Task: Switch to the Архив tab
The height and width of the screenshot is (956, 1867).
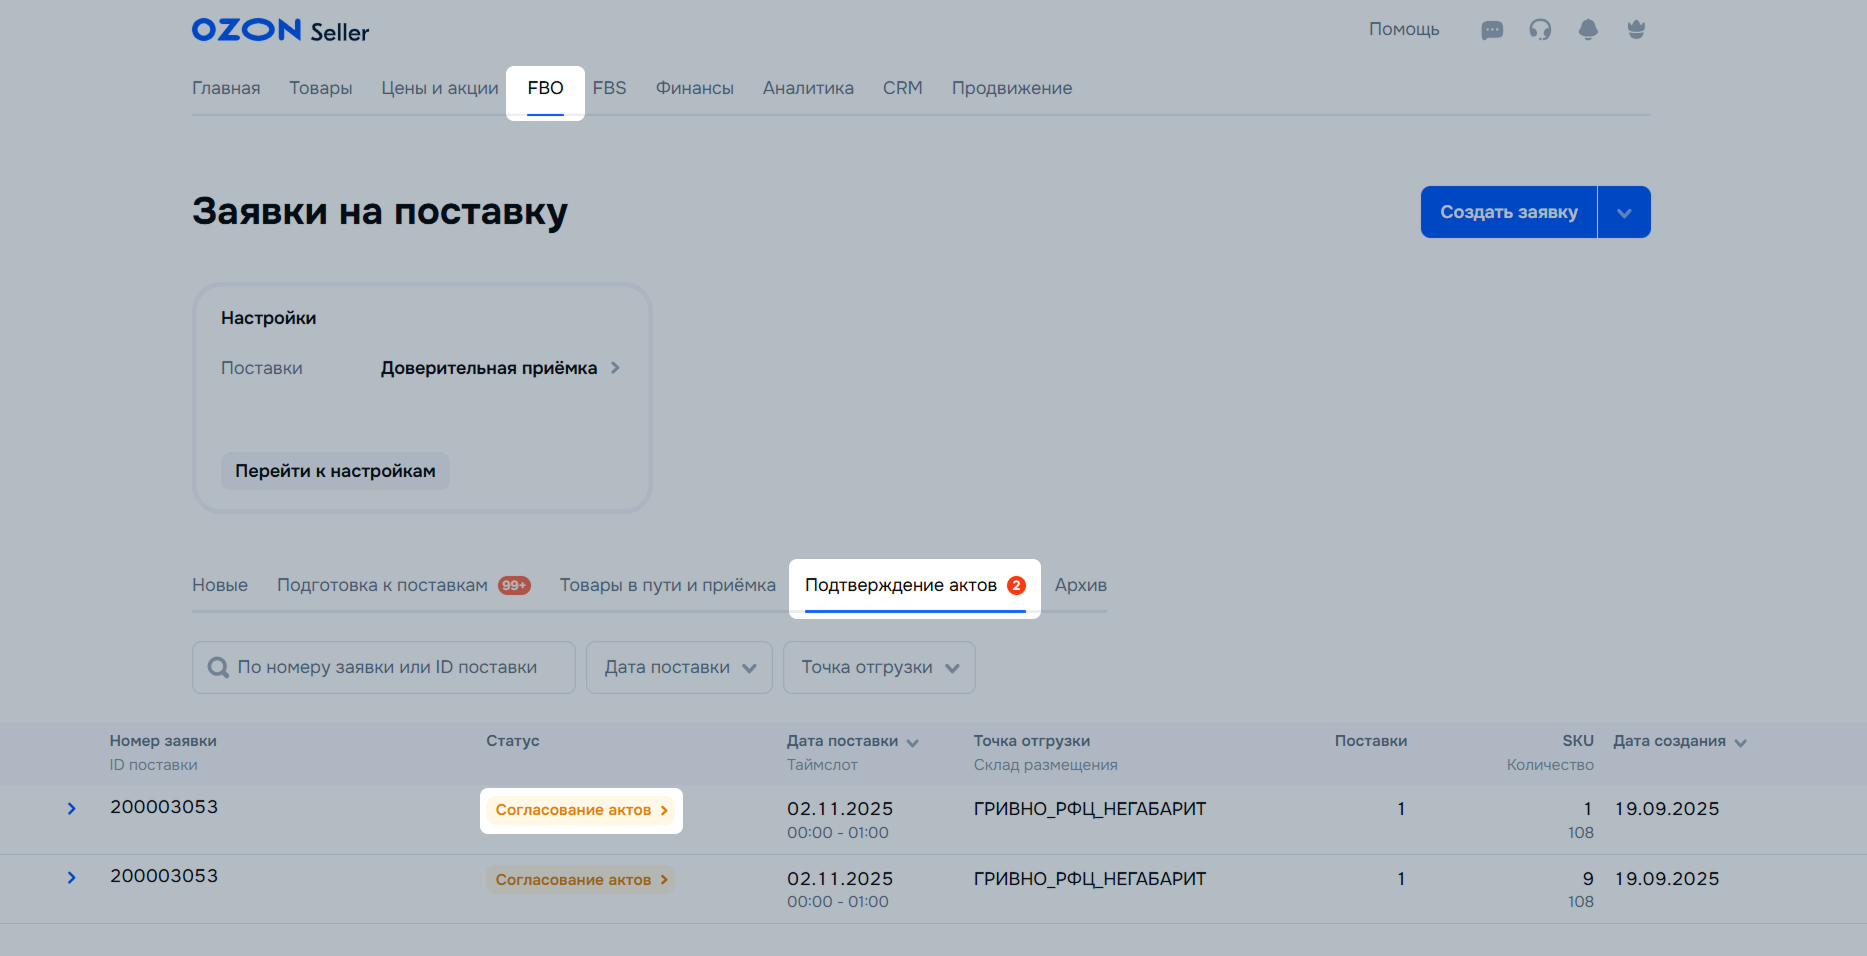Action: pos(1080,586)
